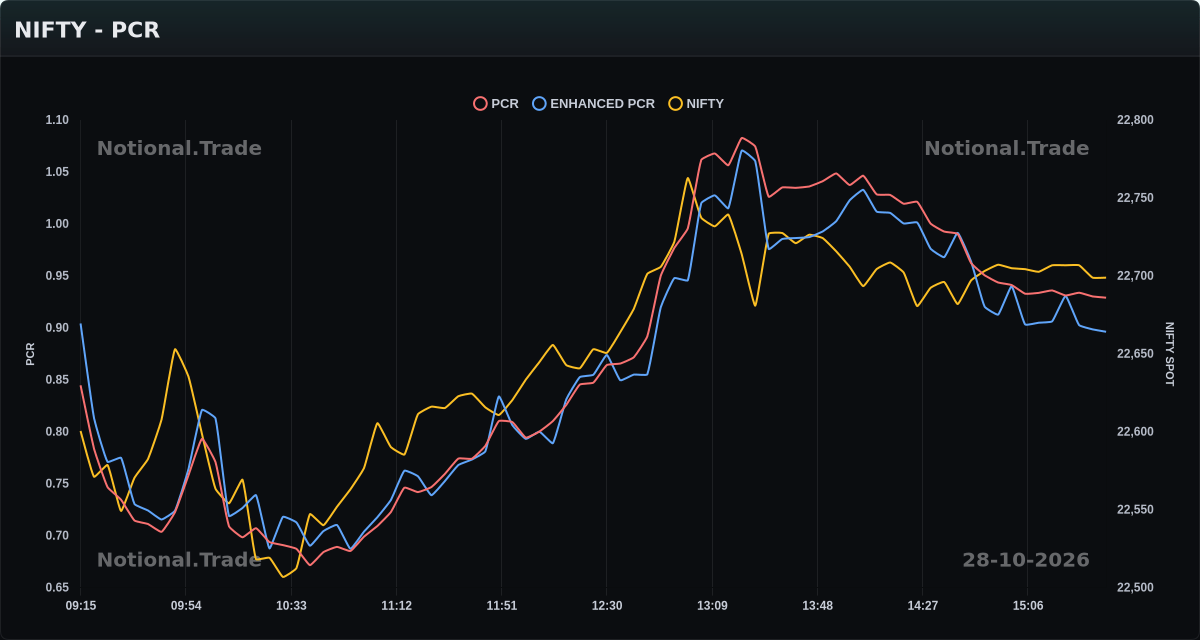Click the PCR left axis title

coord(30,354)
